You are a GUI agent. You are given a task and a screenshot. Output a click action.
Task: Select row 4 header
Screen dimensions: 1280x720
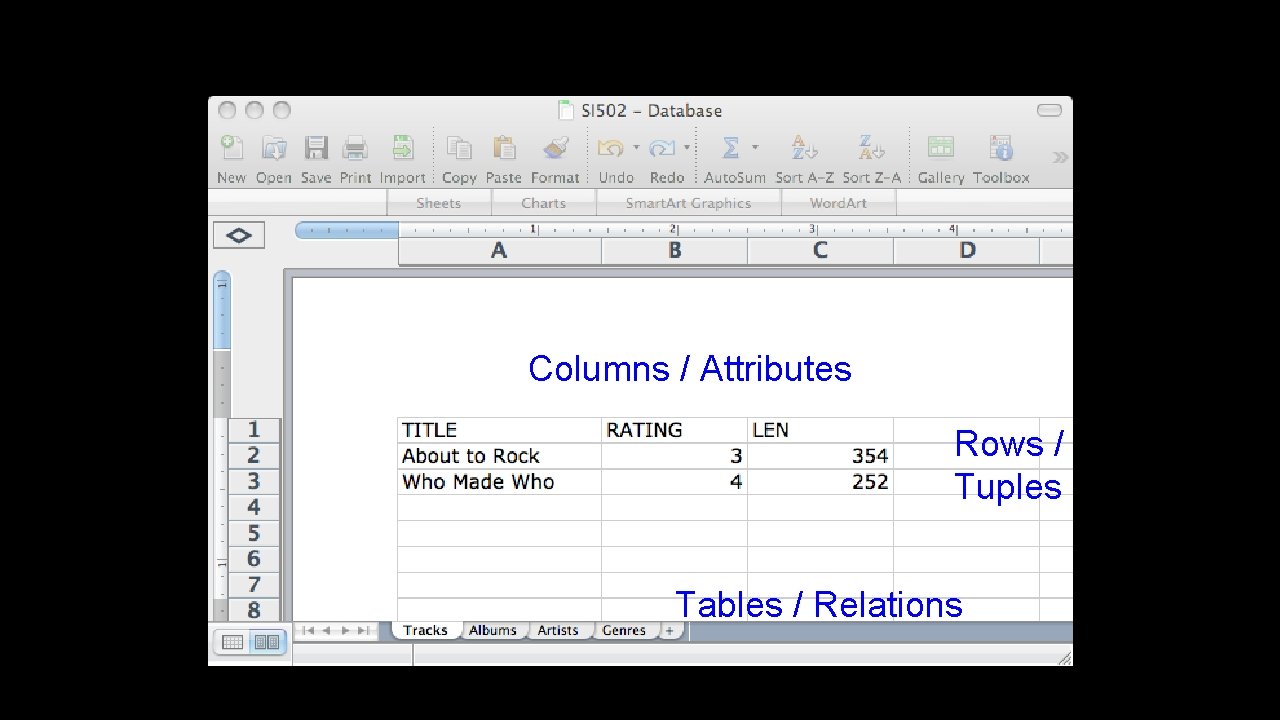coord(254,508)
